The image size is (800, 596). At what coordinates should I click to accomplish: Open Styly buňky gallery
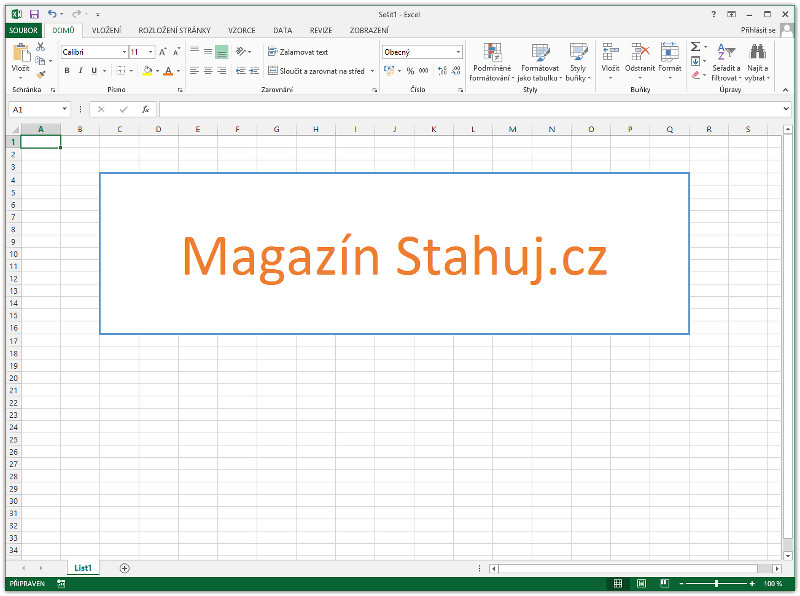pyautogui.click(x=578, y=62)
